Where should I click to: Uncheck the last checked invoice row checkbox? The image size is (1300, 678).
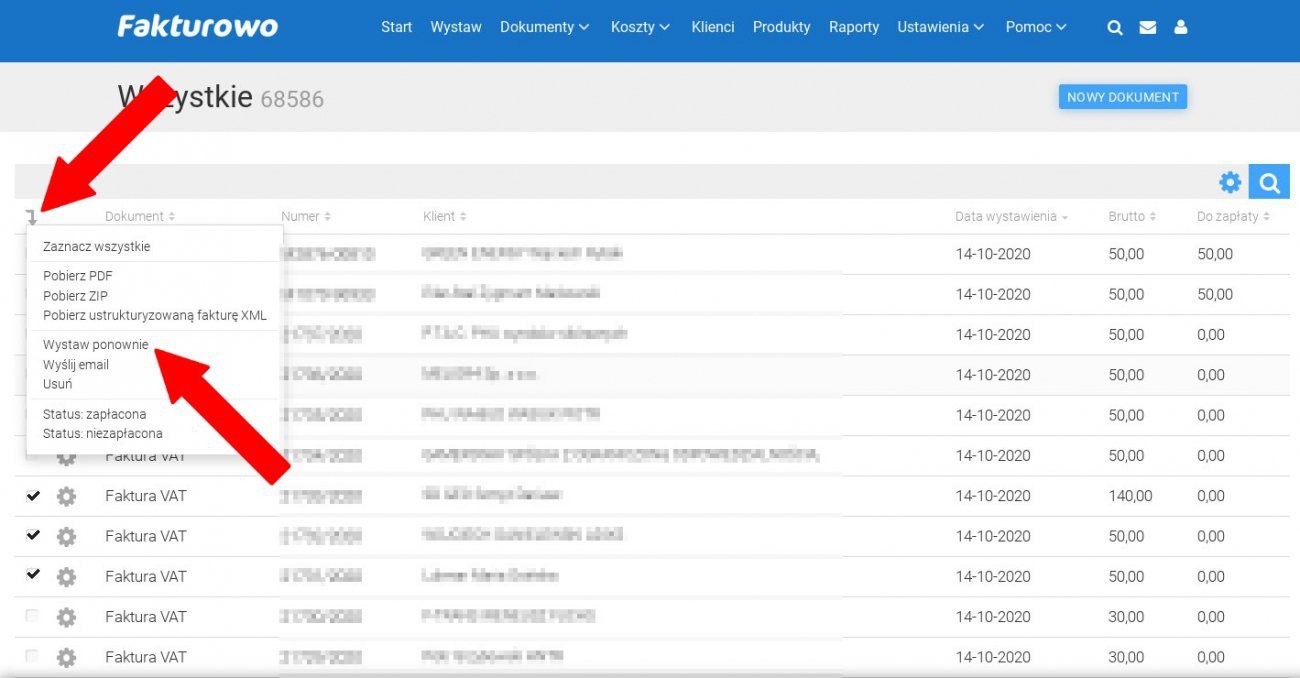click(x=33, y=576)
